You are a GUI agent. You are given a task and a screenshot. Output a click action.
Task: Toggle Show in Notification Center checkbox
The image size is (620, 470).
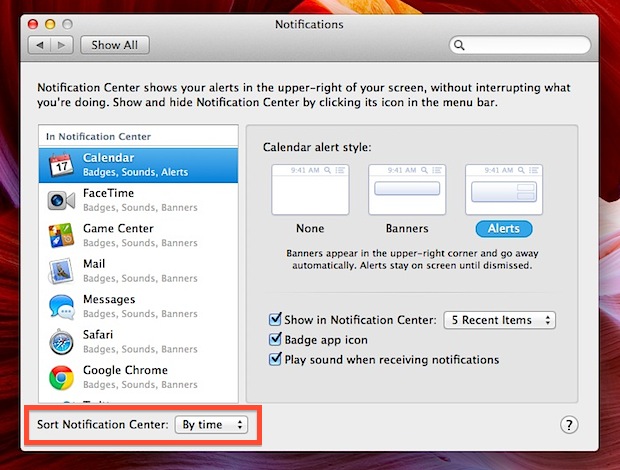click(x=275, y=319)
